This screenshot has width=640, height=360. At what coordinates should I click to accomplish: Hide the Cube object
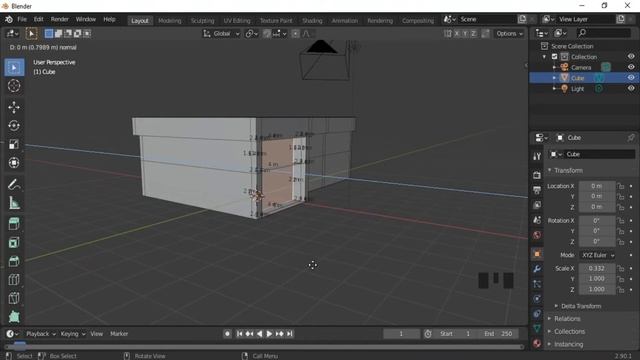(x=631, y=78)
